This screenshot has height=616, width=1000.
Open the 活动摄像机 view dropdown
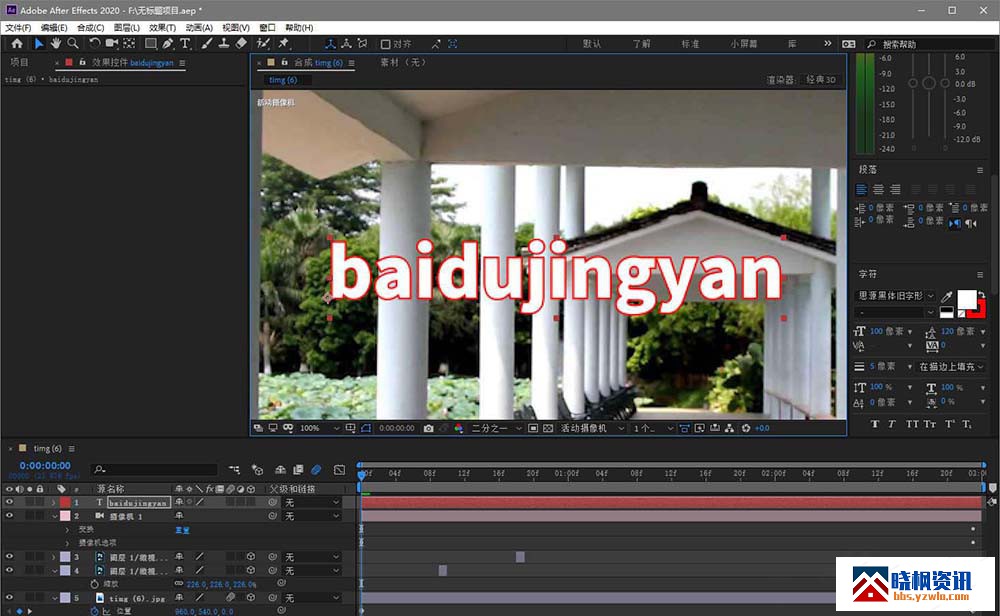coord(592,429)
